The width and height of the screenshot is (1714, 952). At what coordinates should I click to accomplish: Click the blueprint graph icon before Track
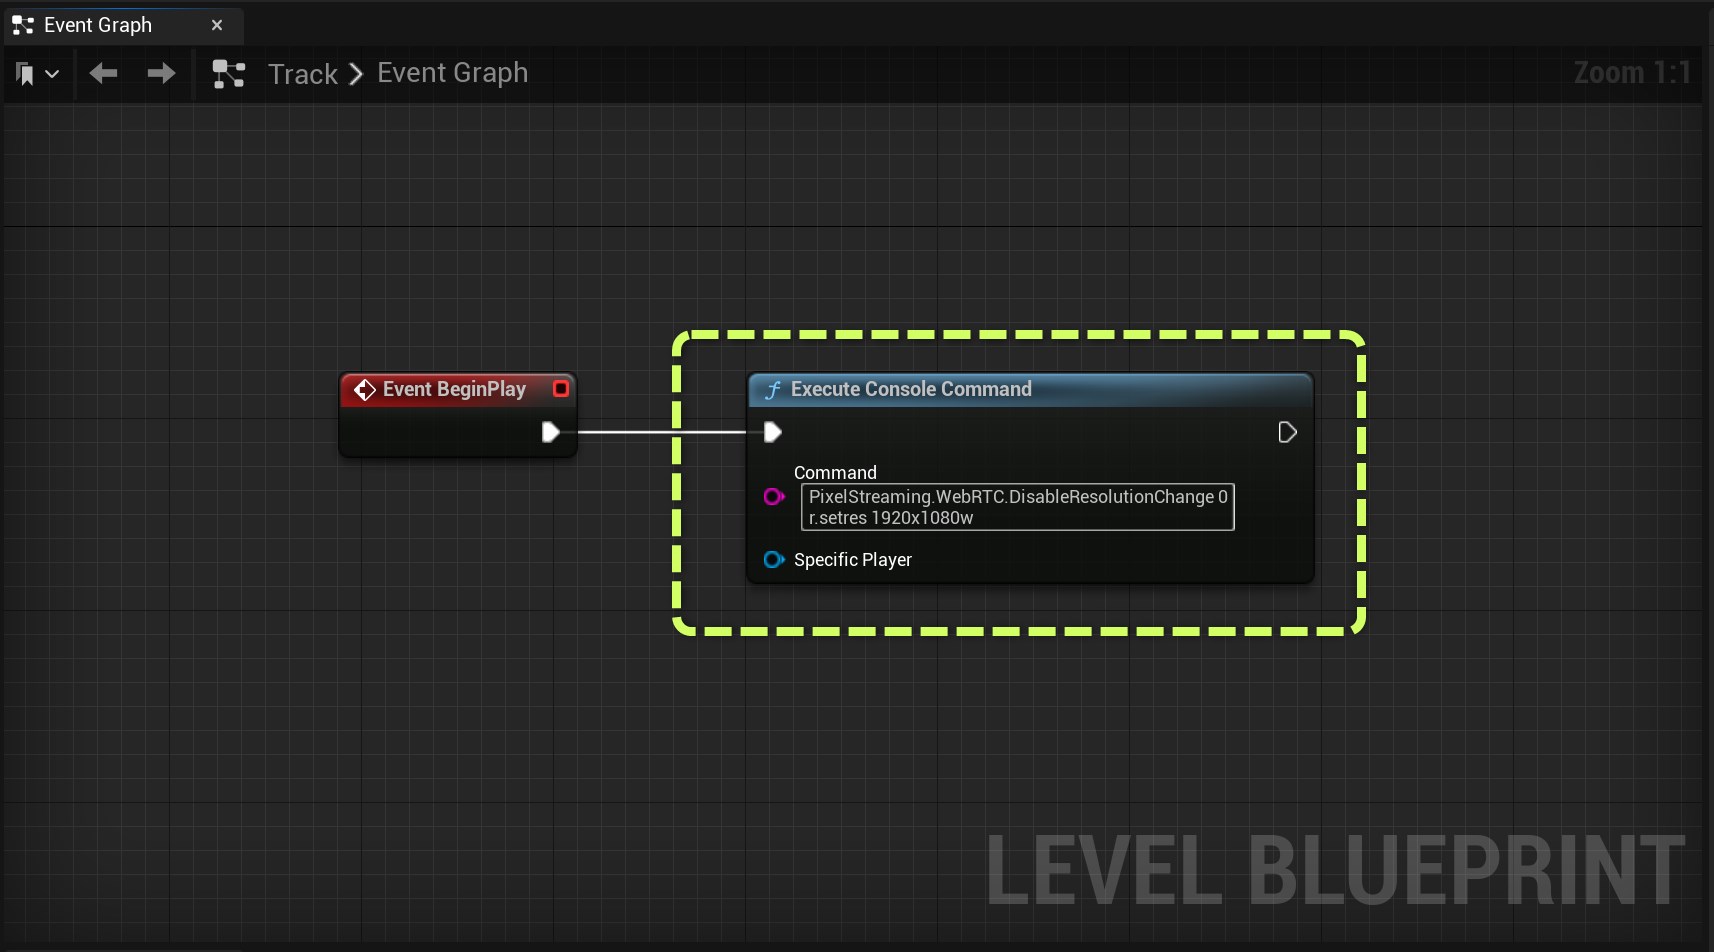click(x=229, y=74)
